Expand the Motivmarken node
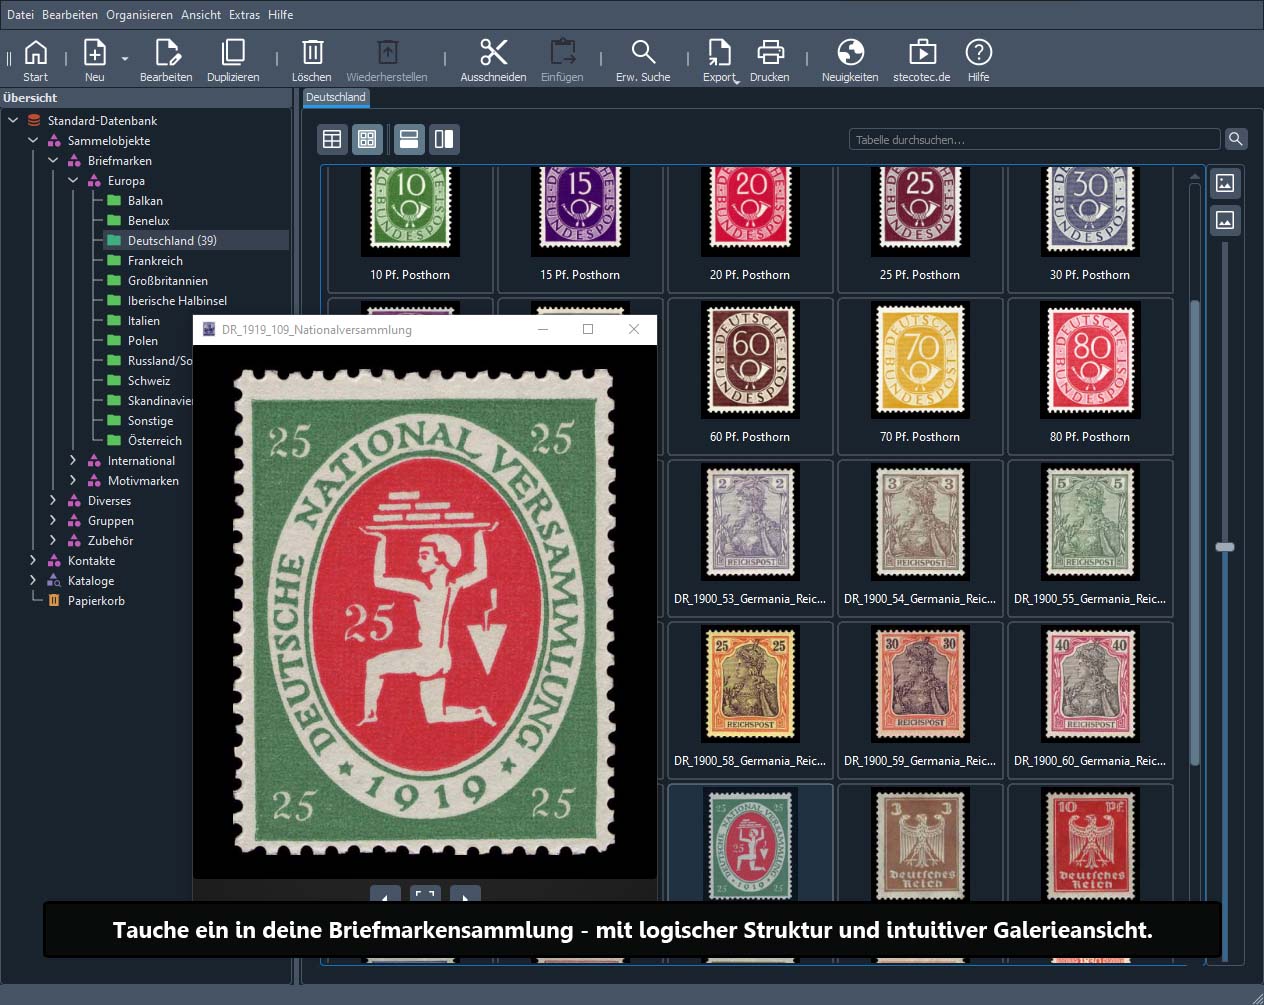Screen dimensions: 1264x1005 click(73, 480)
